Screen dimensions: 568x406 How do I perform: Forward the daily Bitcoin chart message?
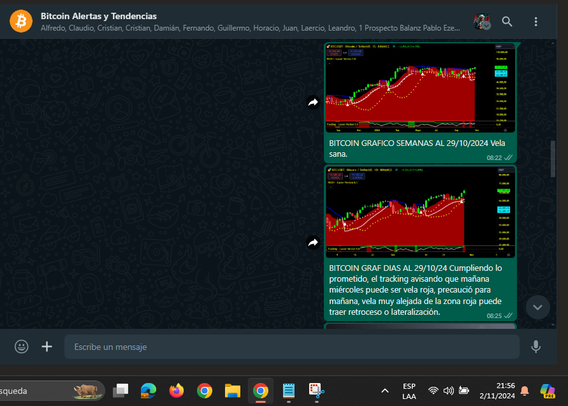[x=313, y=242]
